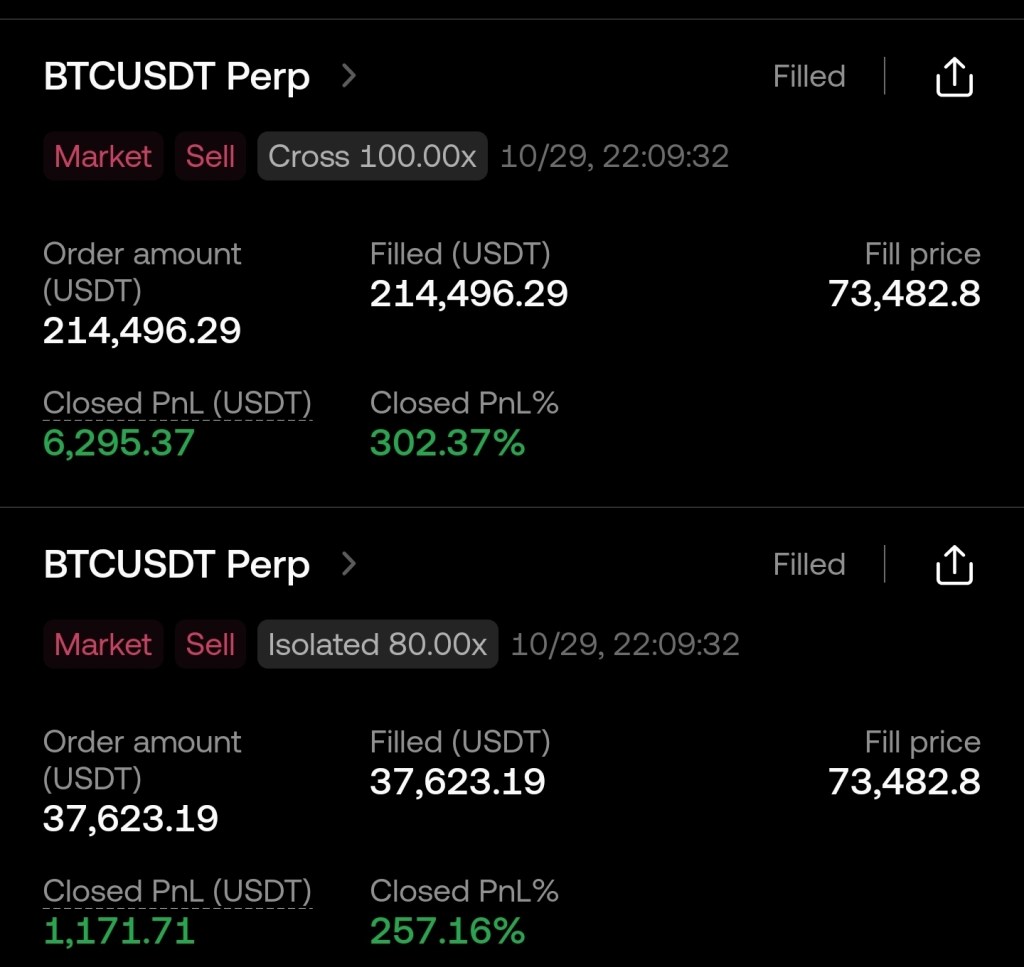
Task: Select the 257.16% Closed PnL% value
Action: click(447, 931)
